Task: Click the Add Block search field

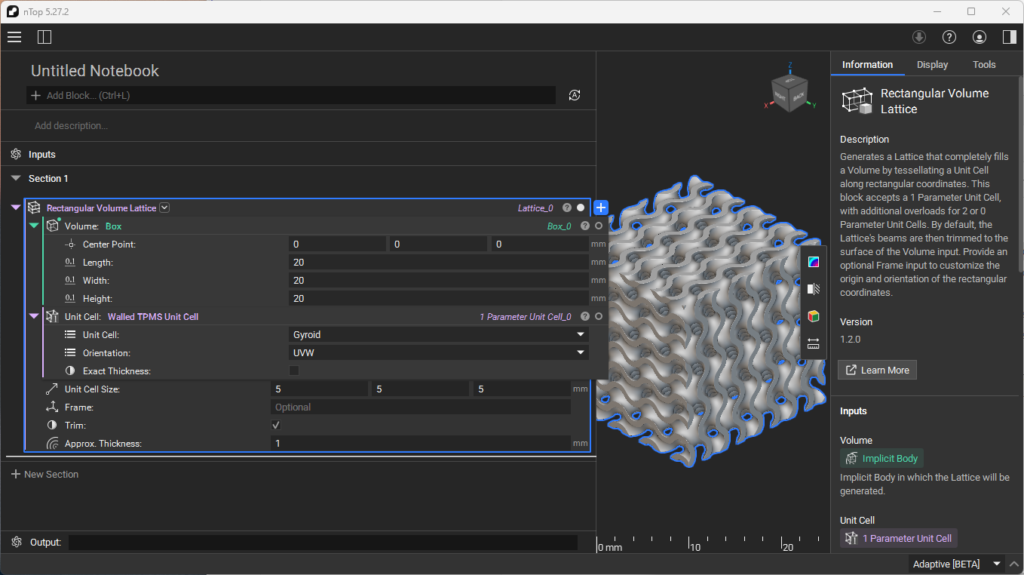Action: click(291, 95)
